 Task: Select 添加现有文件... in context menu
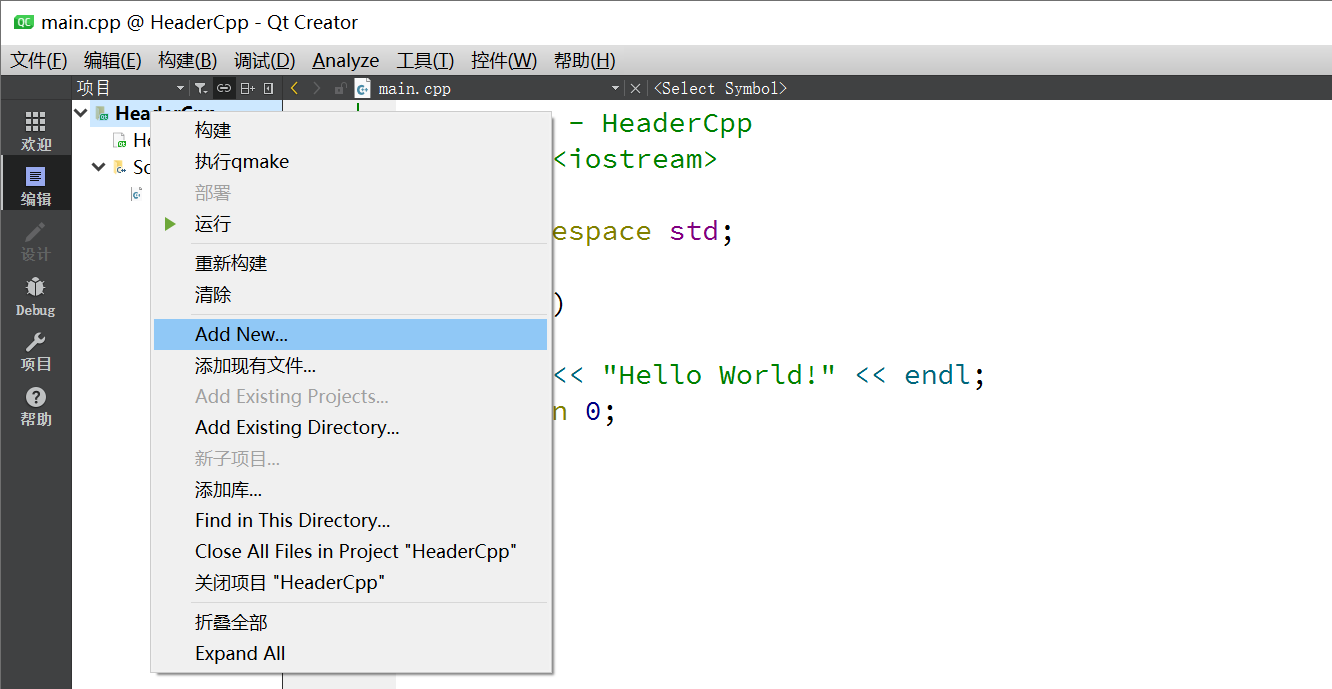(x=350, y=366)
